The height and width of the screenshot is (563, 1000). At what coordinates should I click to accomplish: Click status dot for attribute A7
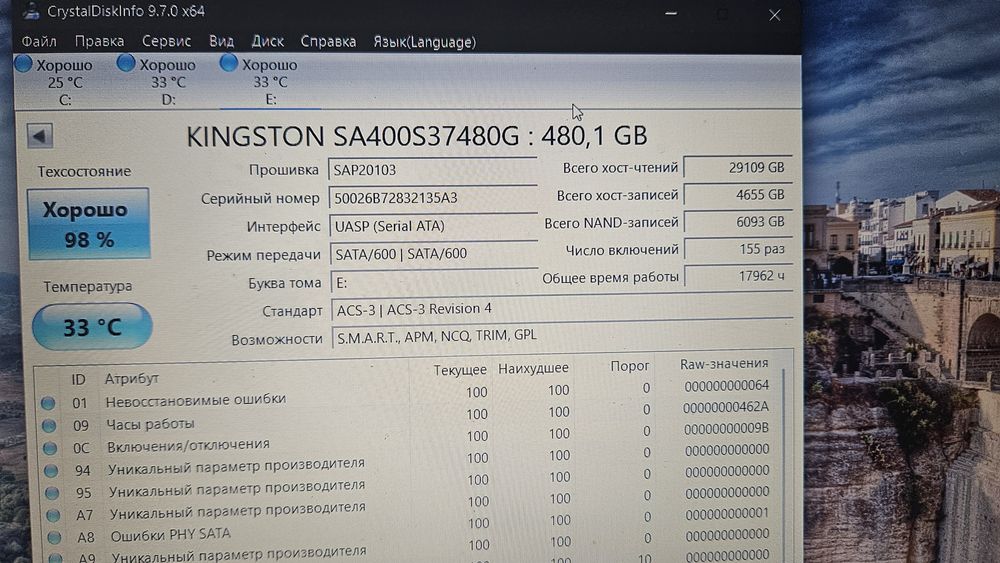[54, 515]
